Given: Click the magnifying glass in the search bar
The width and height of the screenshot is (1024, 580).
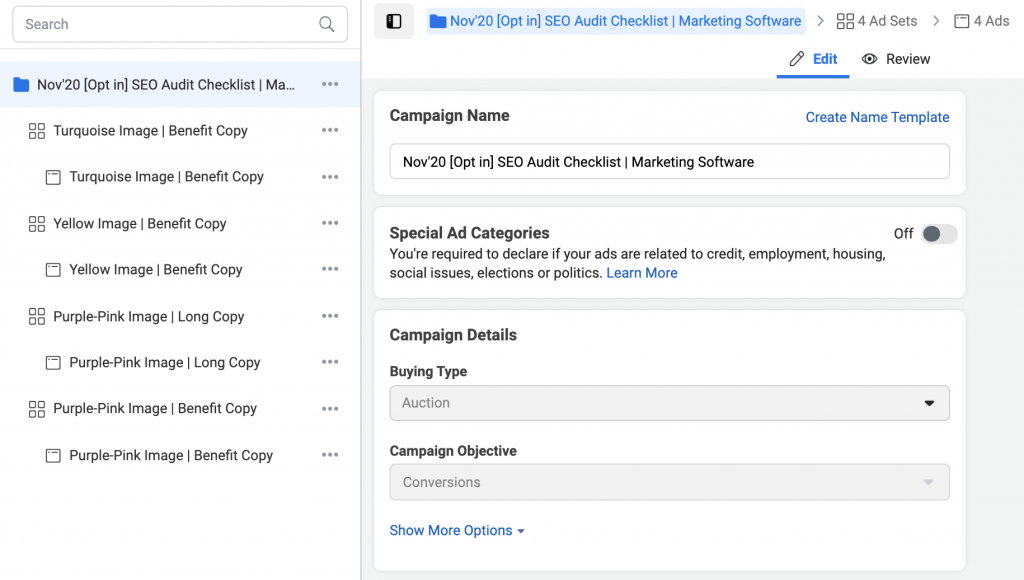Looking at the screenshot, I should 326,23.
